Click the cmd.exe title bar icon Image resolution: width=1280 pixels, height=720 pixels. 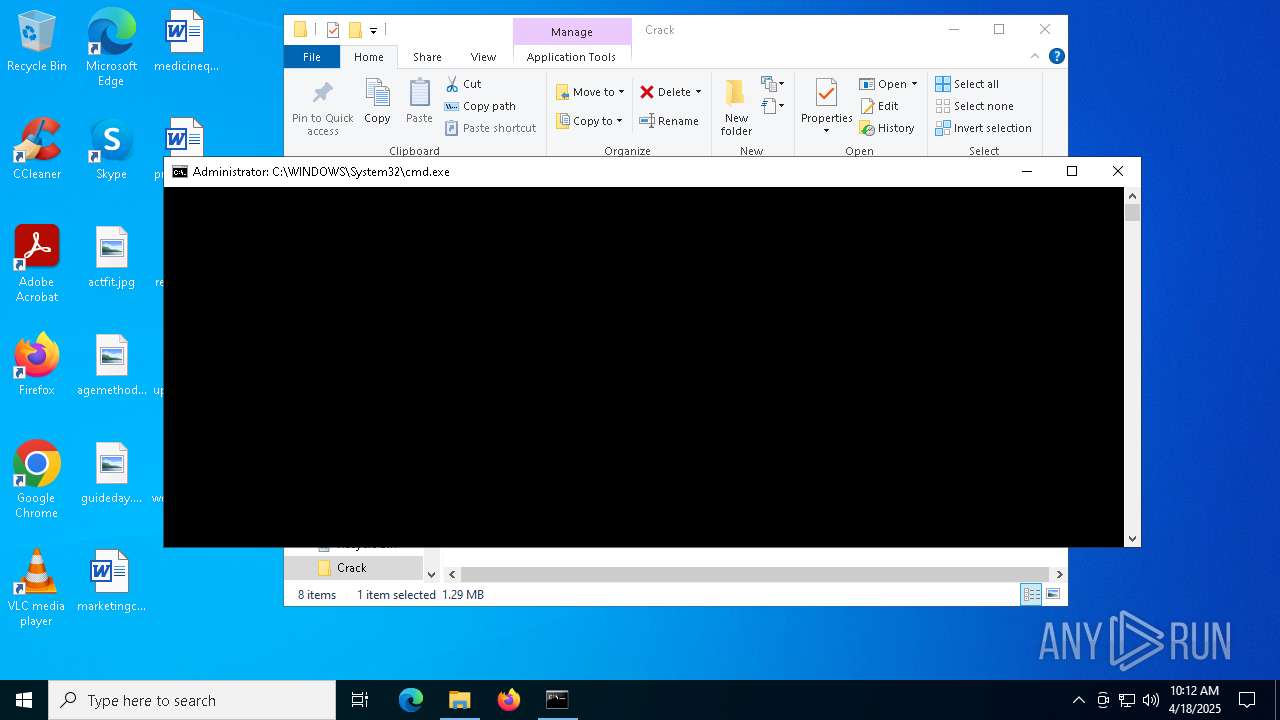[x=180, y=172]
